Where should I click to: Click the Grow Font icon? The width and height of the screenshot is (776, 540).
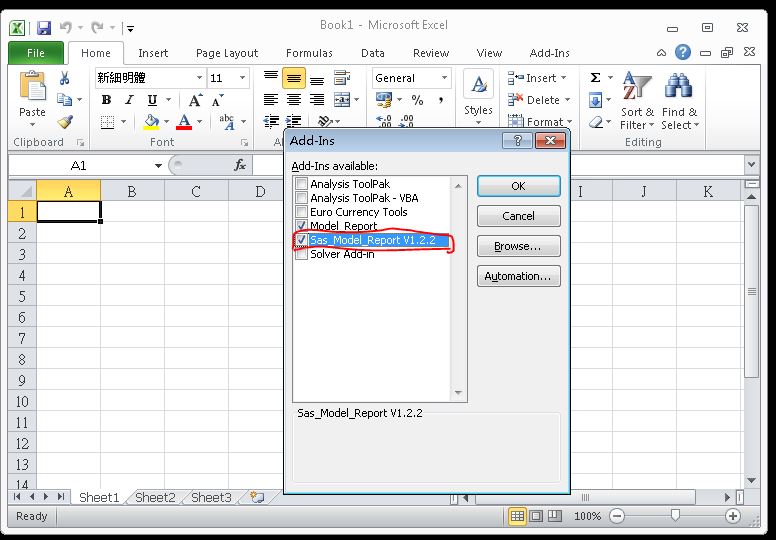pyautogui.click(x=195, y=100)
